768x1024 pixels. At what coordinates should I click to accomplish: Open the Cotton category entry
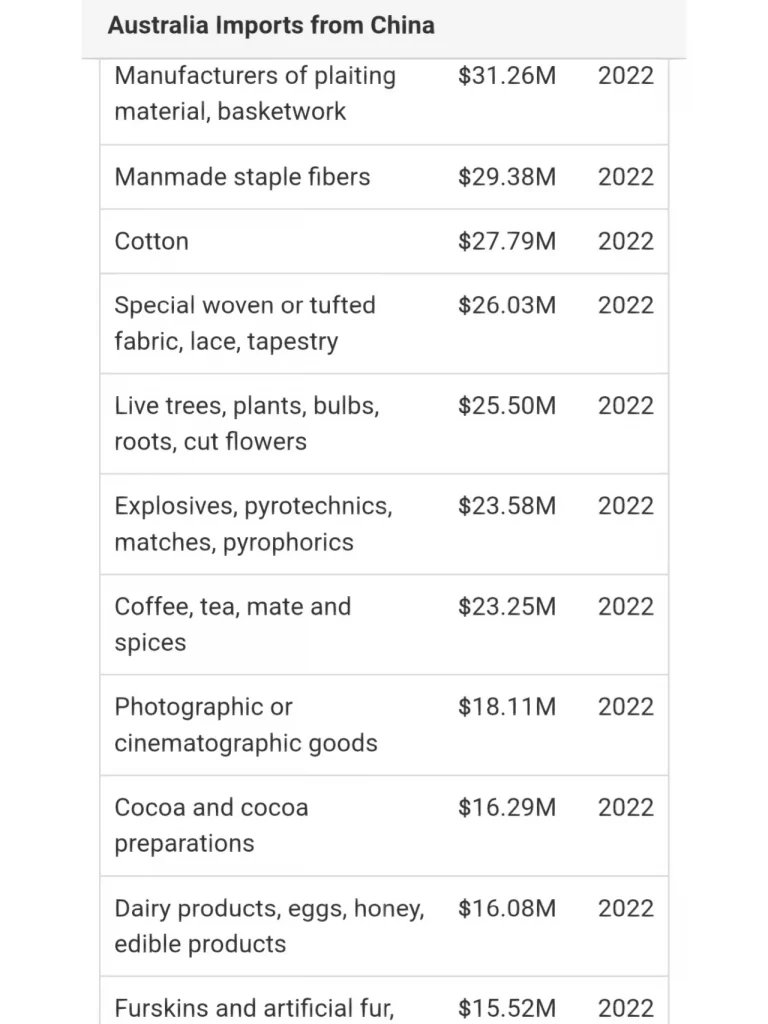click(384, 242)
